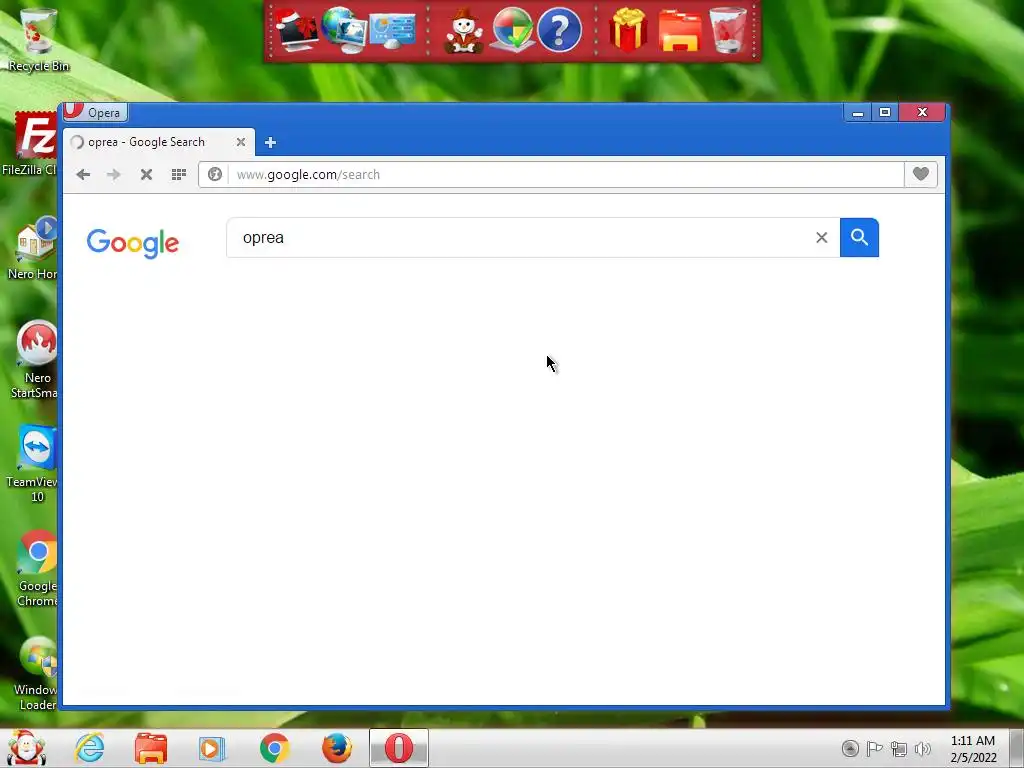This screenshot has height=768, width=1024.
Task: Launch Internet Explorer from taskbar
Action: pyautogui.click(x=89, y=748)
